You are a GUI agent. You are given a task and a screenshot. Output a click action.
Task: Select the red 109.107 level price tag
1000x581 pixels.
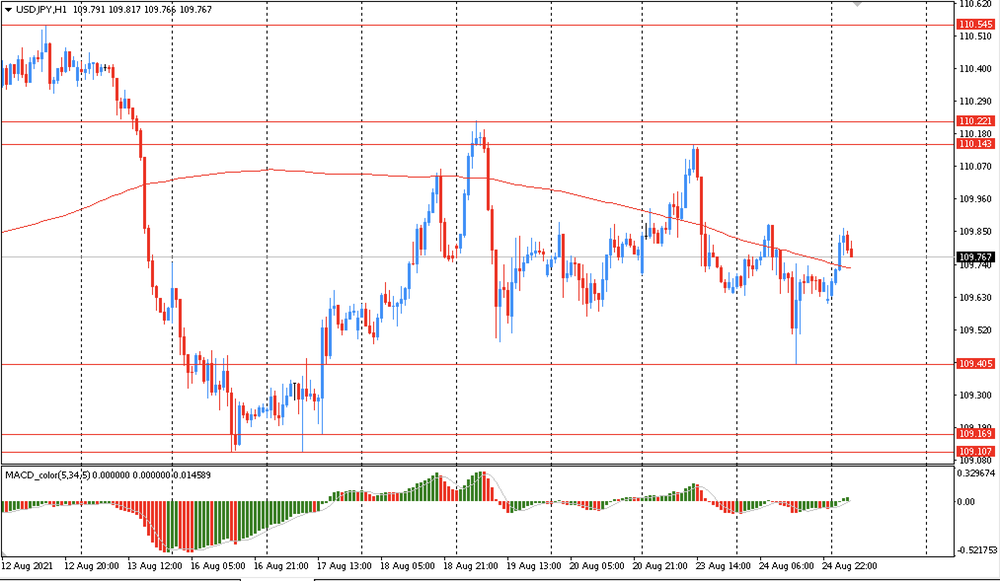pos(976,452)
